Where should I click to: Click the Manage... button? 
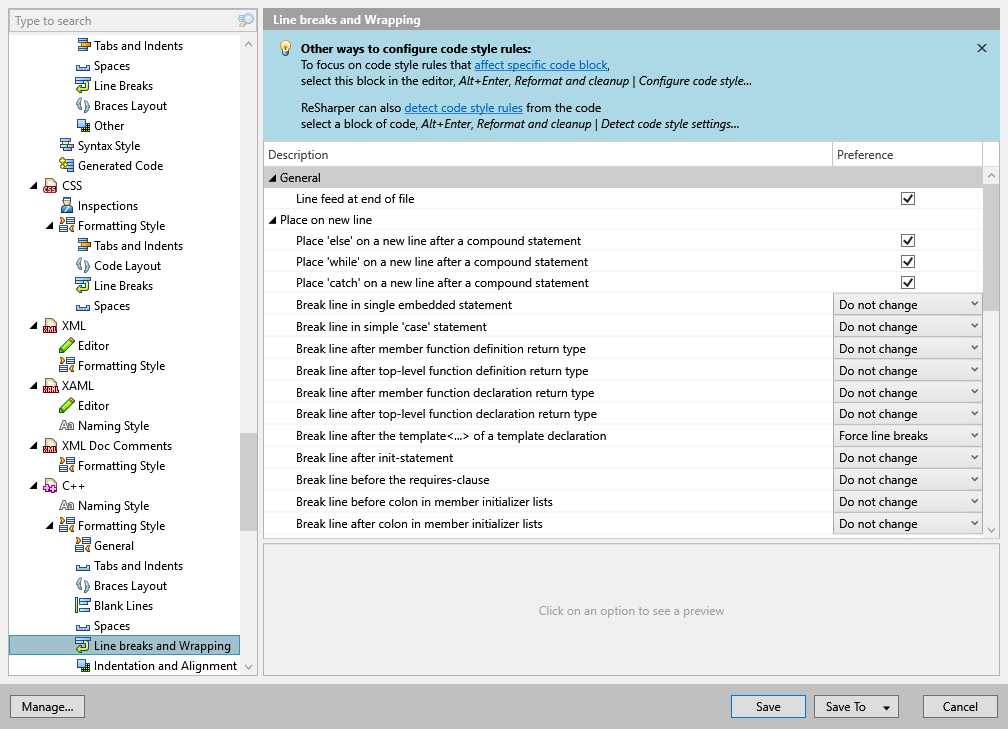(x=47, y=707)
